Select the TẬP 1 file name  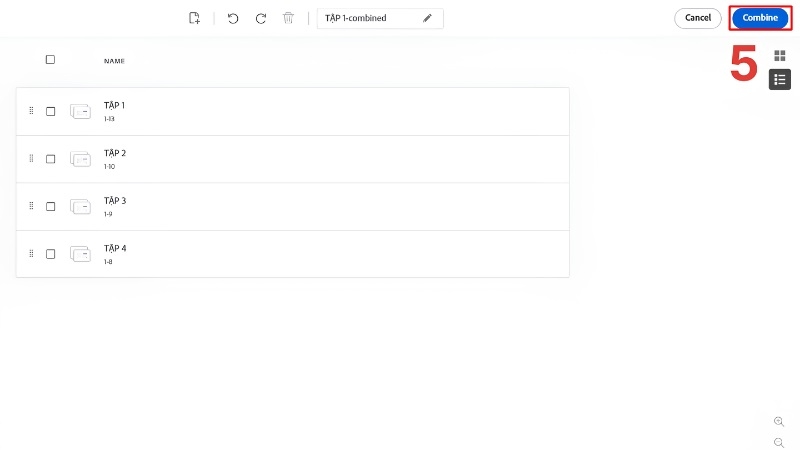tap(114, 106)
